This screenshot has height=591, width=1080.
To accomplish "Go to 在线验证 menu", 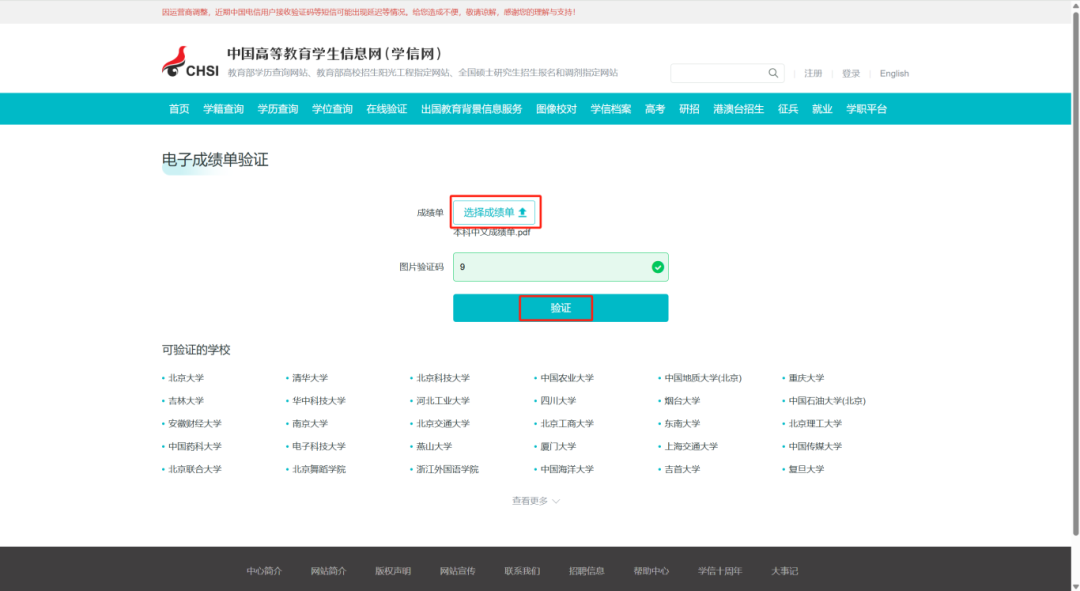I will (386, 109).
